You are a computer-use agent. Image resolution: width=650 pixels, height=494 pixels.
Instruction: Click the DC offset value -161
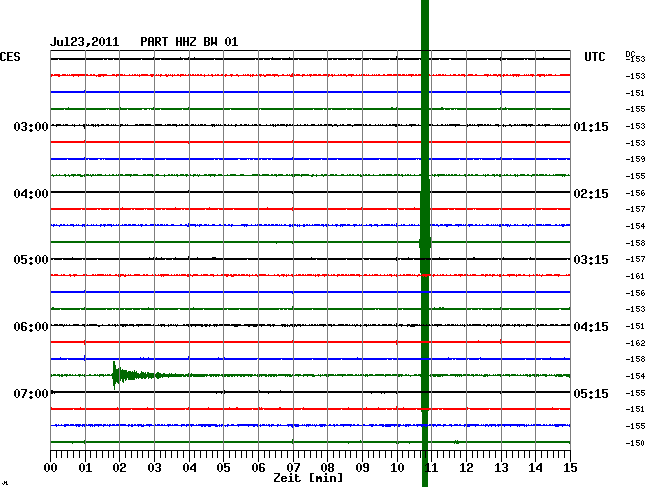pyautogui.click(x=634, y=276)
